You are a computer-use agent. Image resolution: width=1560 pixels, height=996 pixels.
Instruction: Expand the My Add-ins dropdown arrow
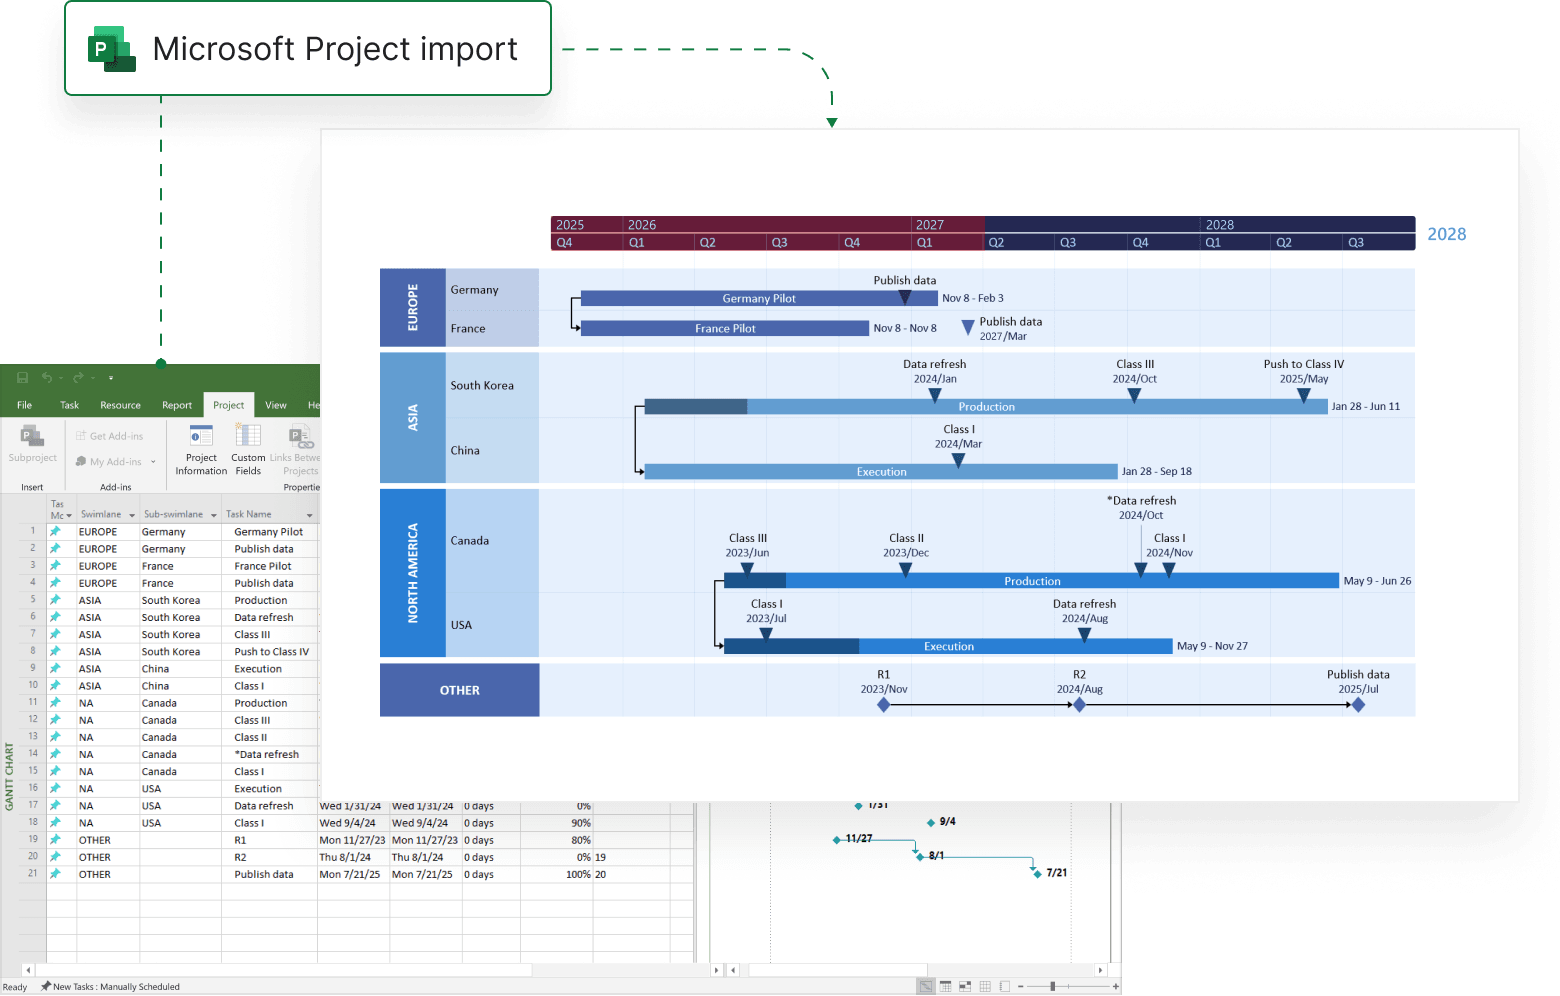[153, 462]
